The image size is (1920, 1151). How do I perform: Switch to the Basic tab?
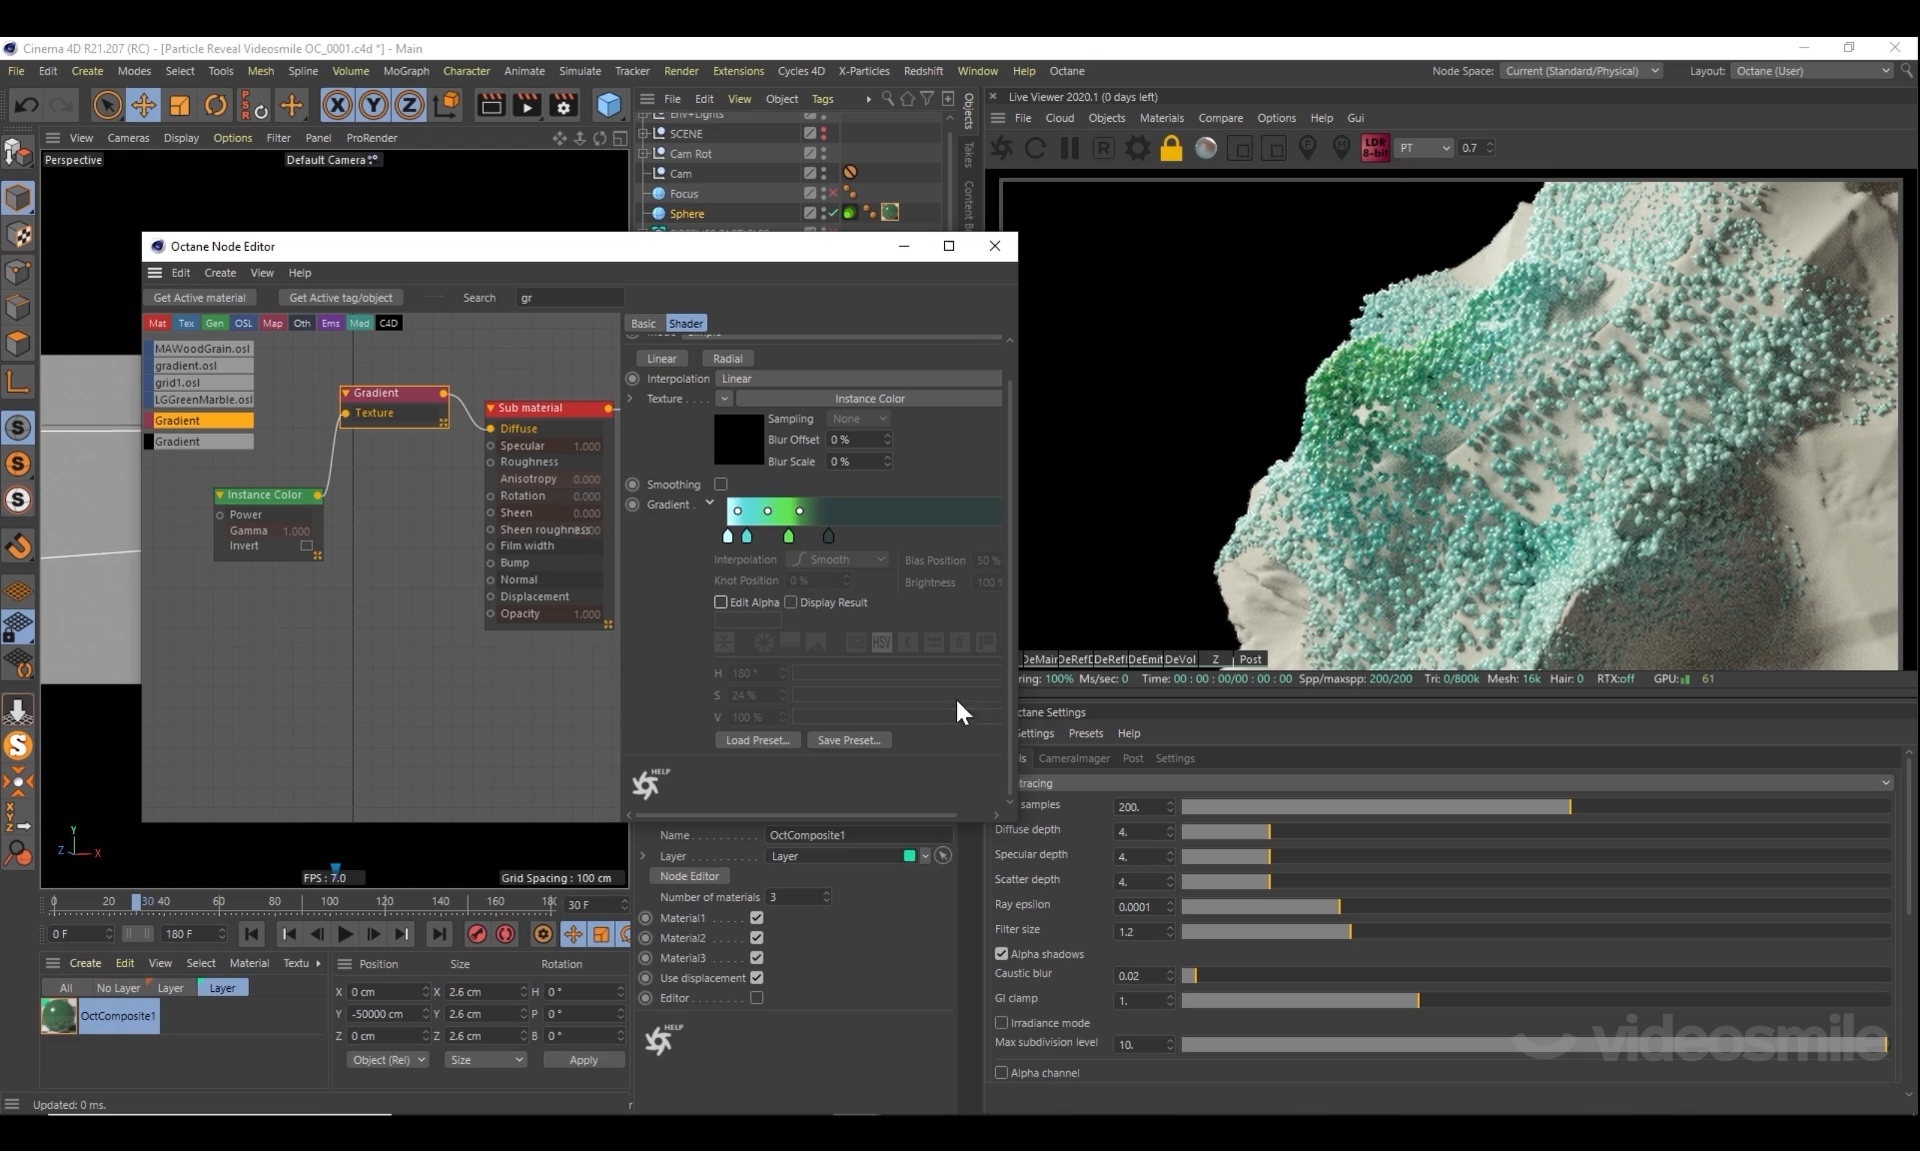[x=643, y=323]
